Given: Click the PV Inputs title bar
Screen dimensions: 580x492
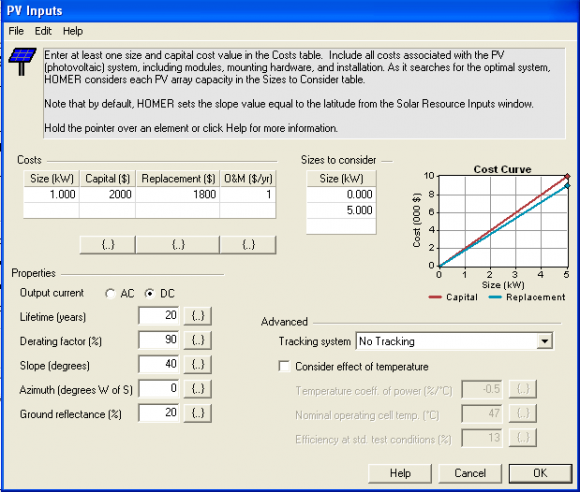Looking at the screenshot, I should click(x=290, y=11).
